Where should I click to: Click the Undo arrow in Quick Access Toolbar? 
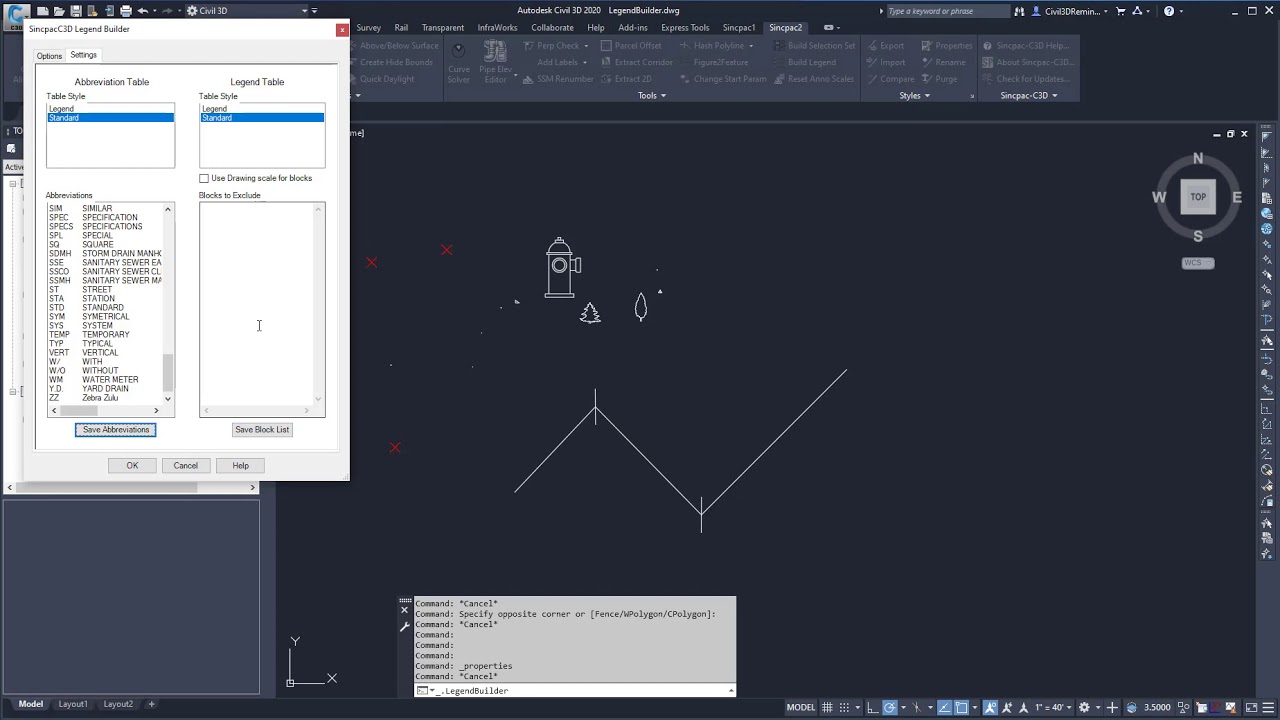point(142,11)
